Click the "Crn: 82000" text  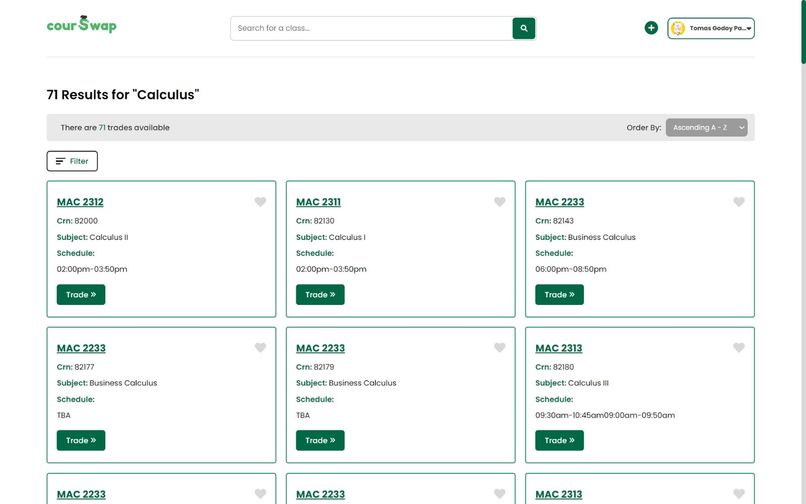click(77, 221)
